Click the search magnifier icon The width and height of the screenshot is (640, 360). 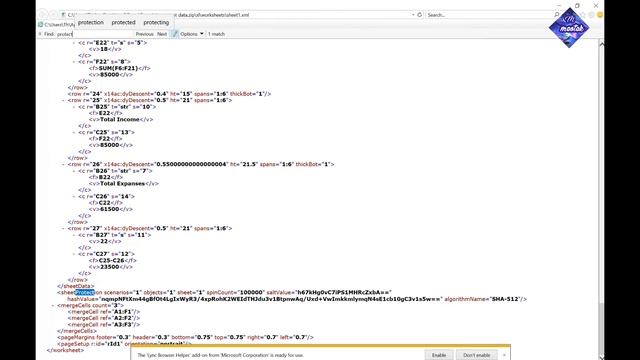(557, 15)
